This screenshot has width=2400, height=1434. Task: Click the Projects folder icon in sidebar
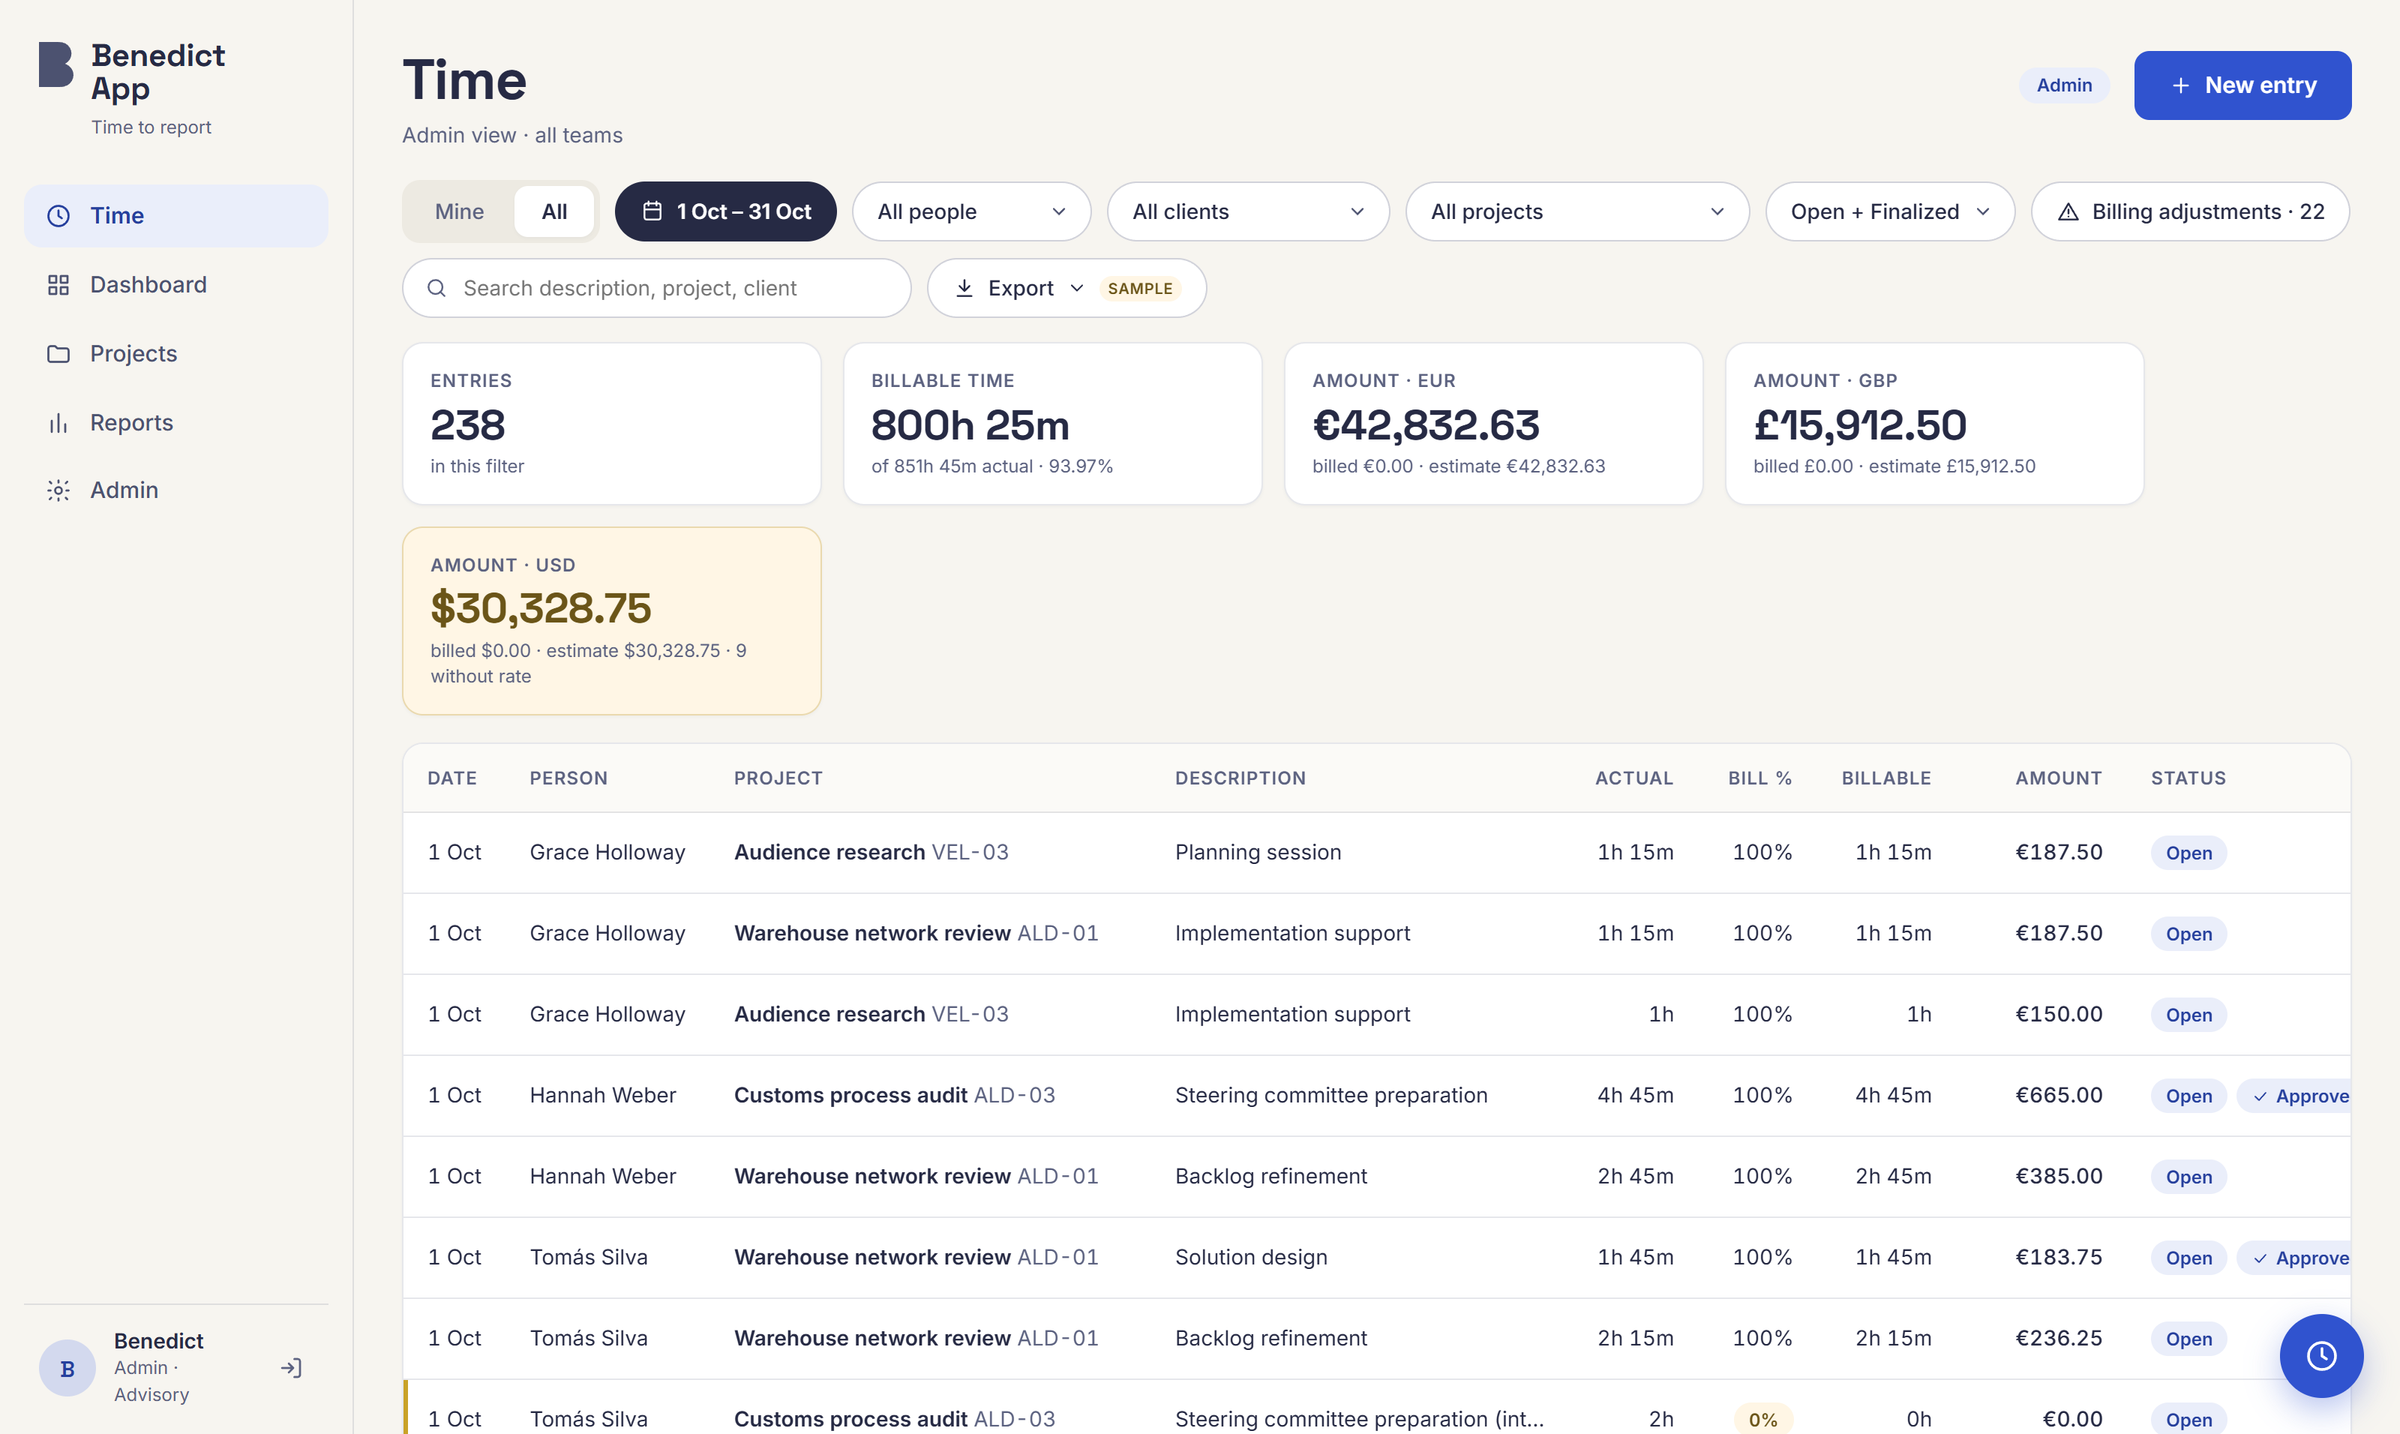(x=59, y=354)
